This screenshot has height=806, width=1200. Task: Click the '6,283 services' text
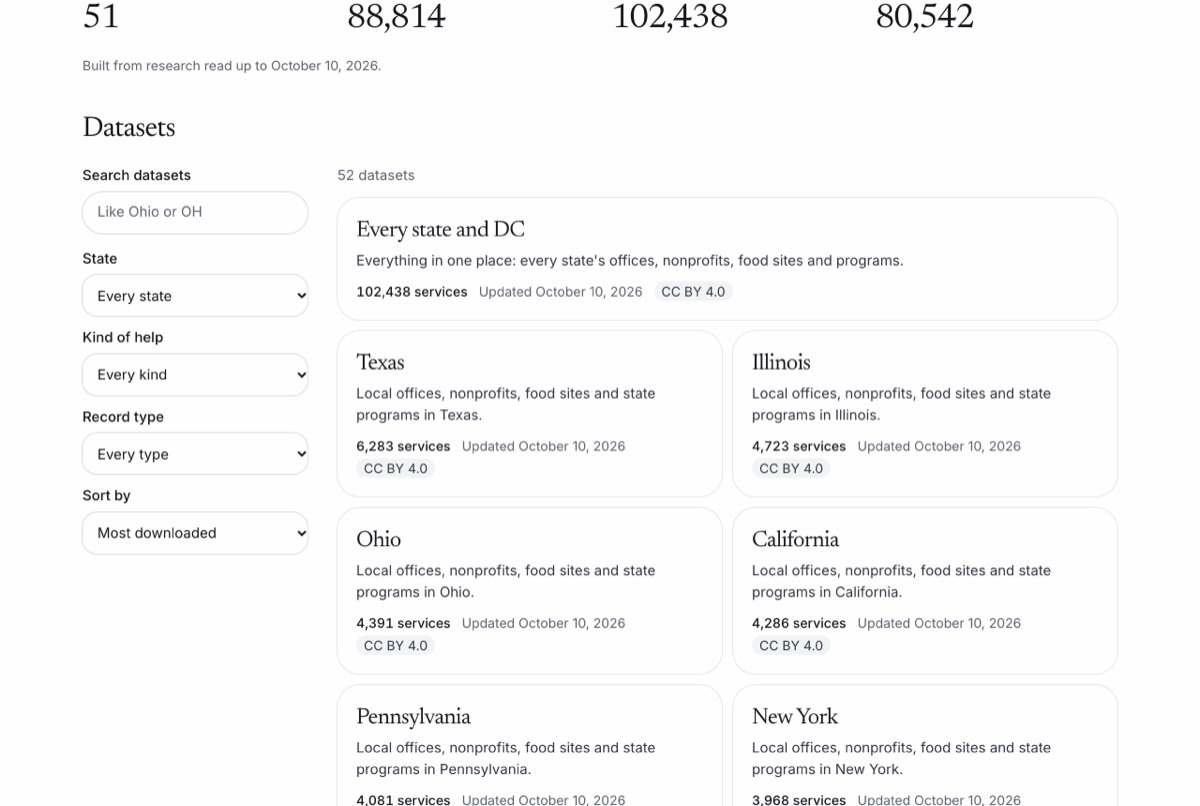403,446
